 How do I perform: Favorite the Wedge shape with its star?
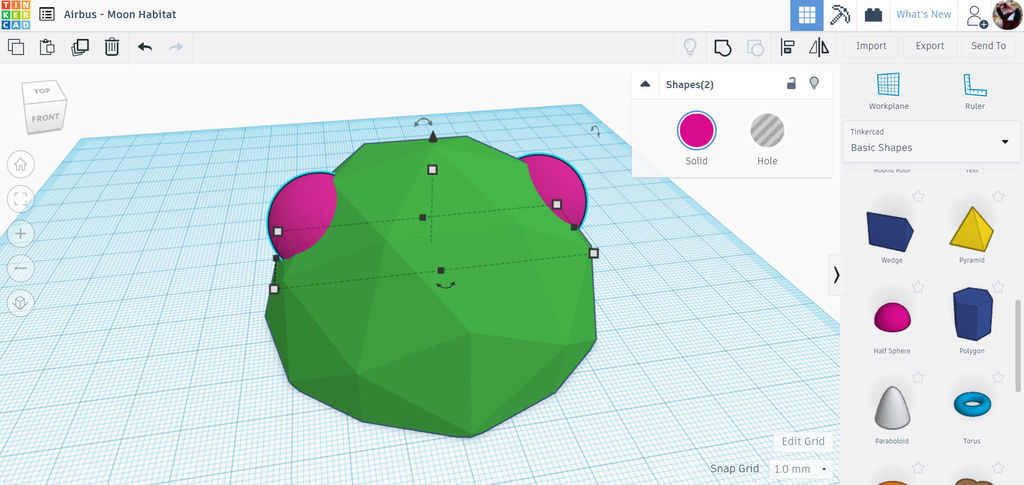click(x=918, y=196)
